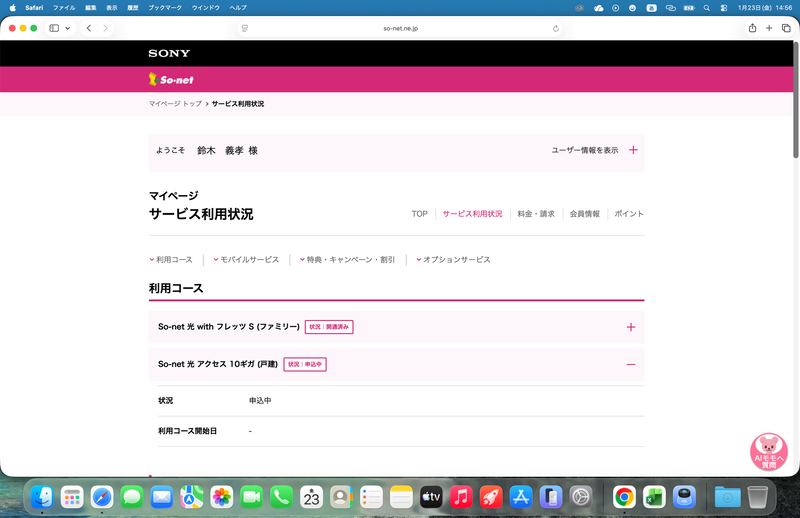800x518 pixels.
Task: Go back with Safari back arrow
Action: pyautogui.click(x=89, y=28)
